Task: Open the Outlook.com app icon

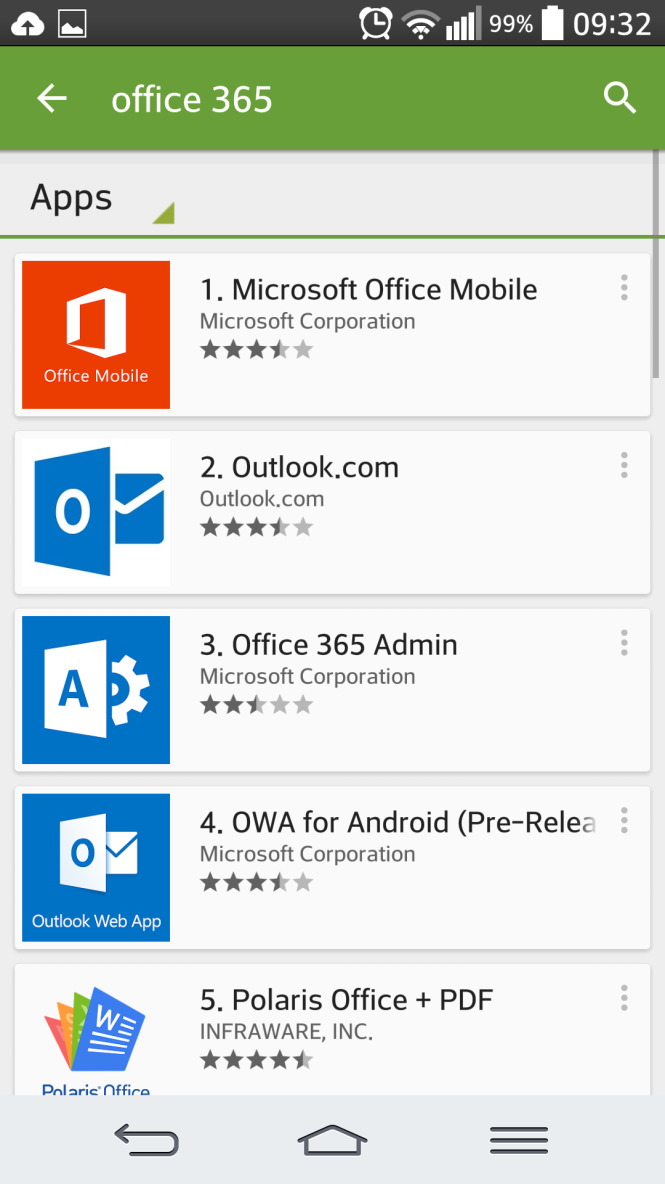Action: (96, 512)
